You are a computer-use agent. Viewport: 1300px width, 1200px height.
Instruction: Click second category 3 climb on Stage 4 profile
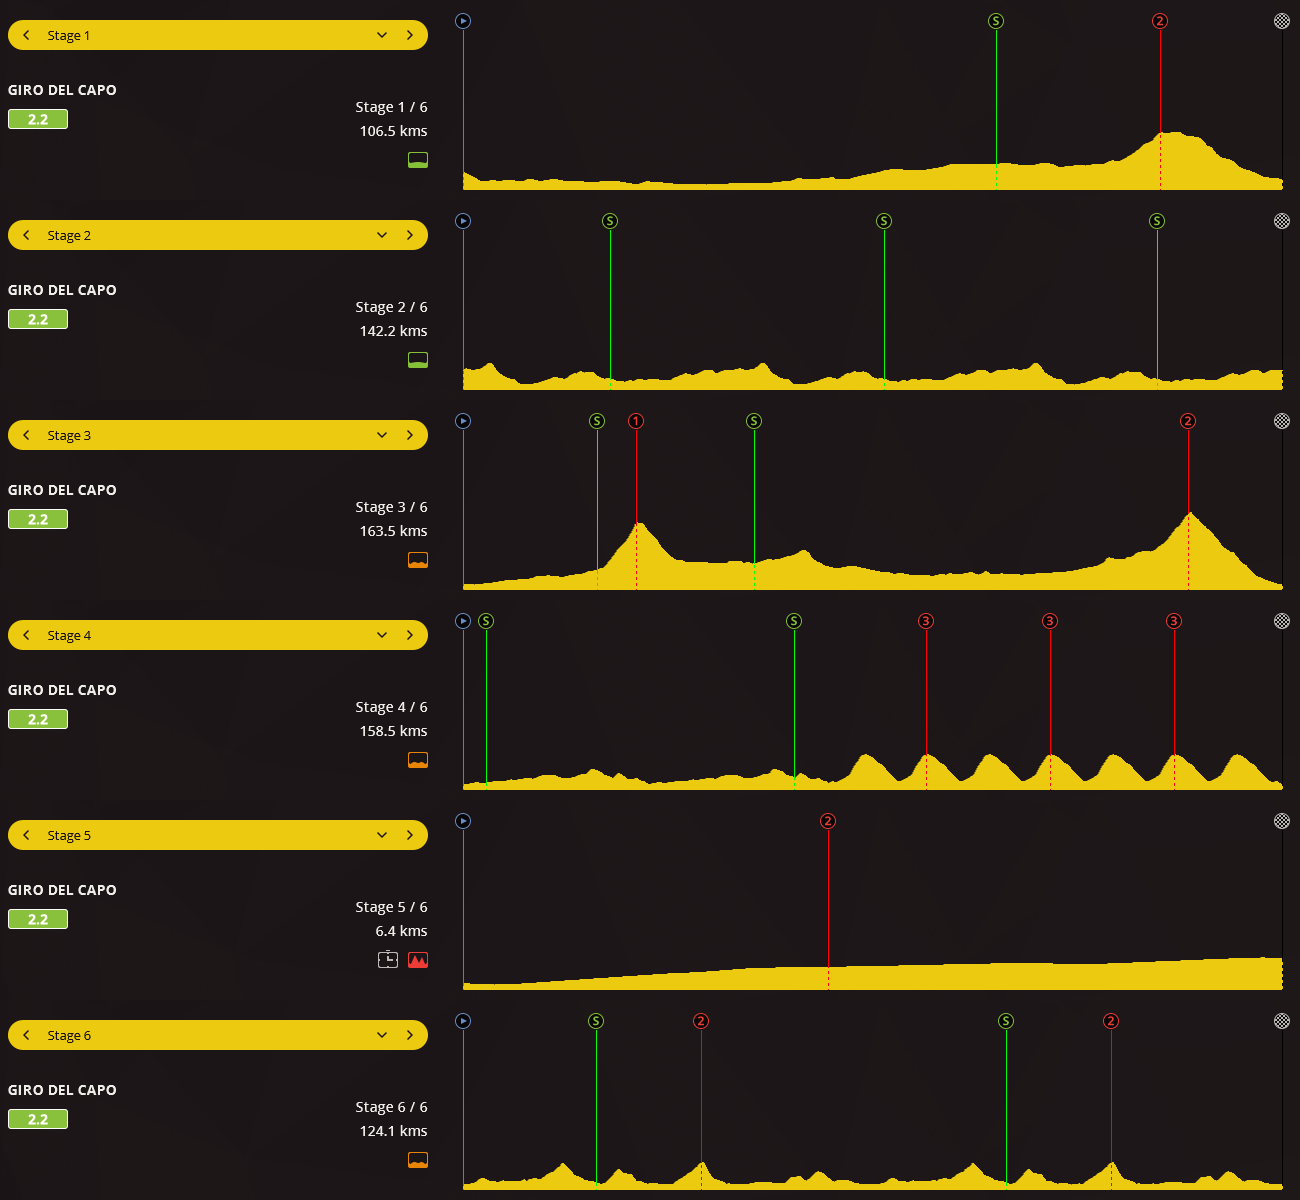1050,621
